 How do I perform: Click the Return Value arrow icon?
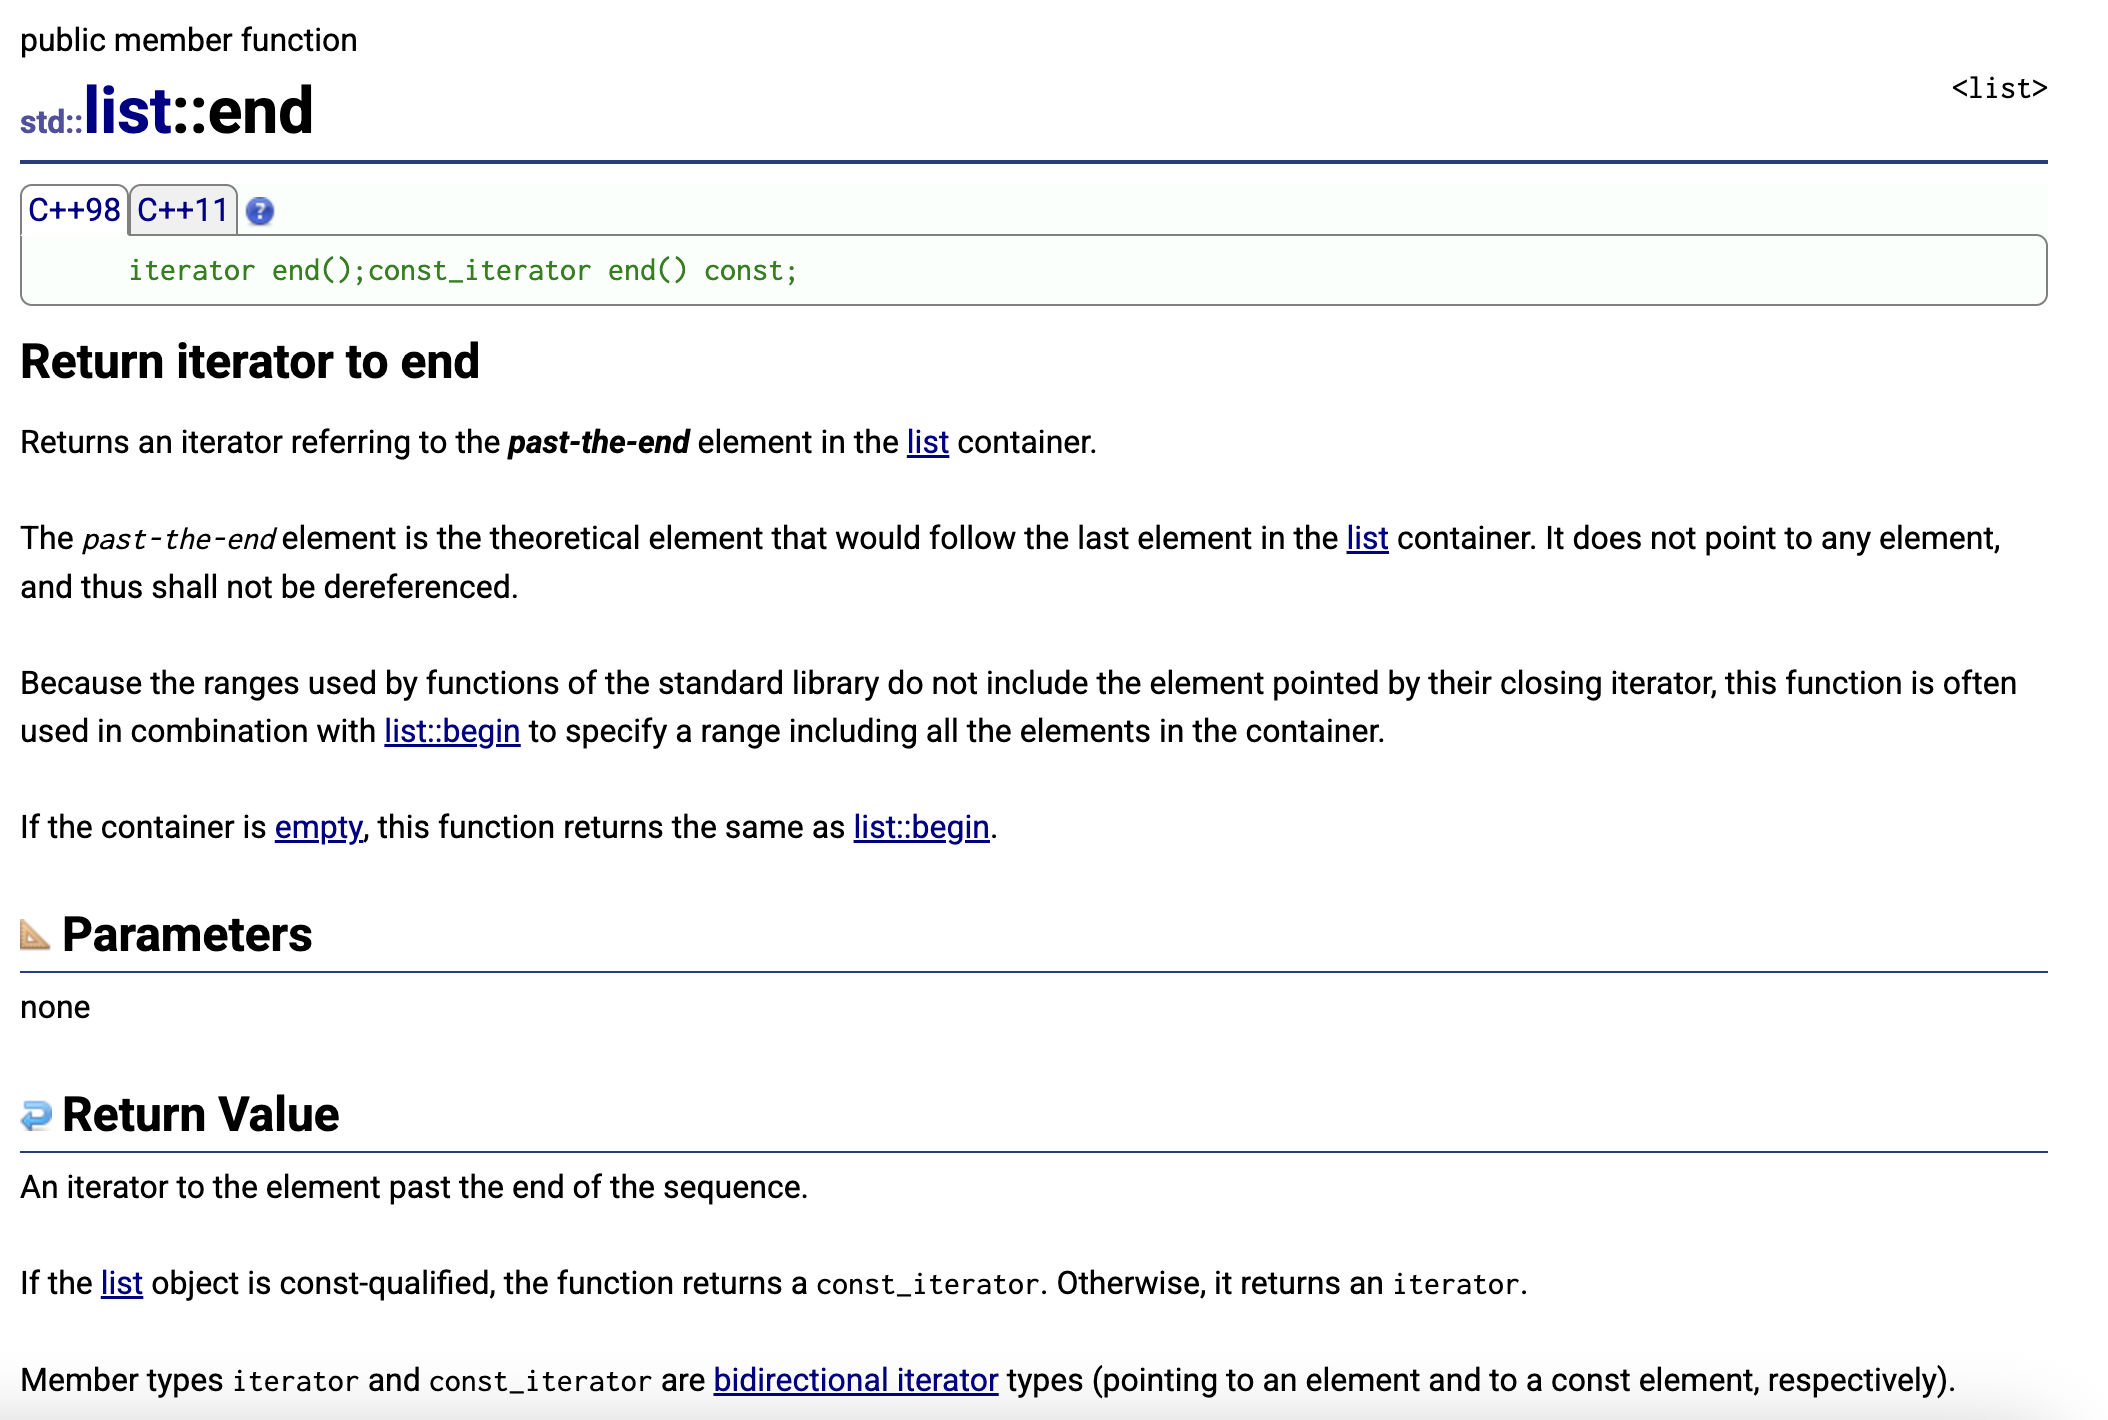click(36, 1115)
